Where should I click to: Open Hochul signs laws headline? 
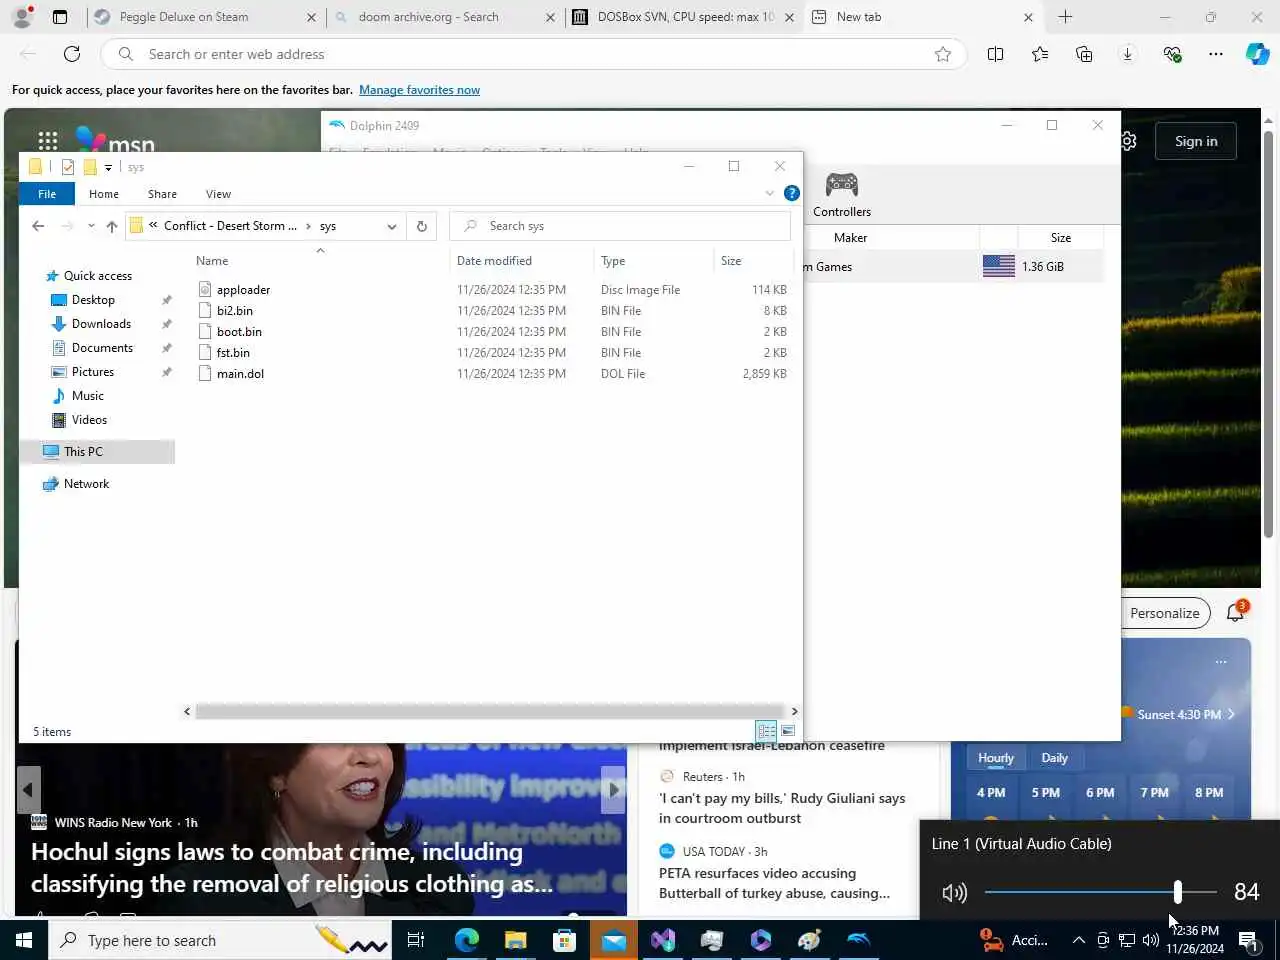tap(291, 868)
